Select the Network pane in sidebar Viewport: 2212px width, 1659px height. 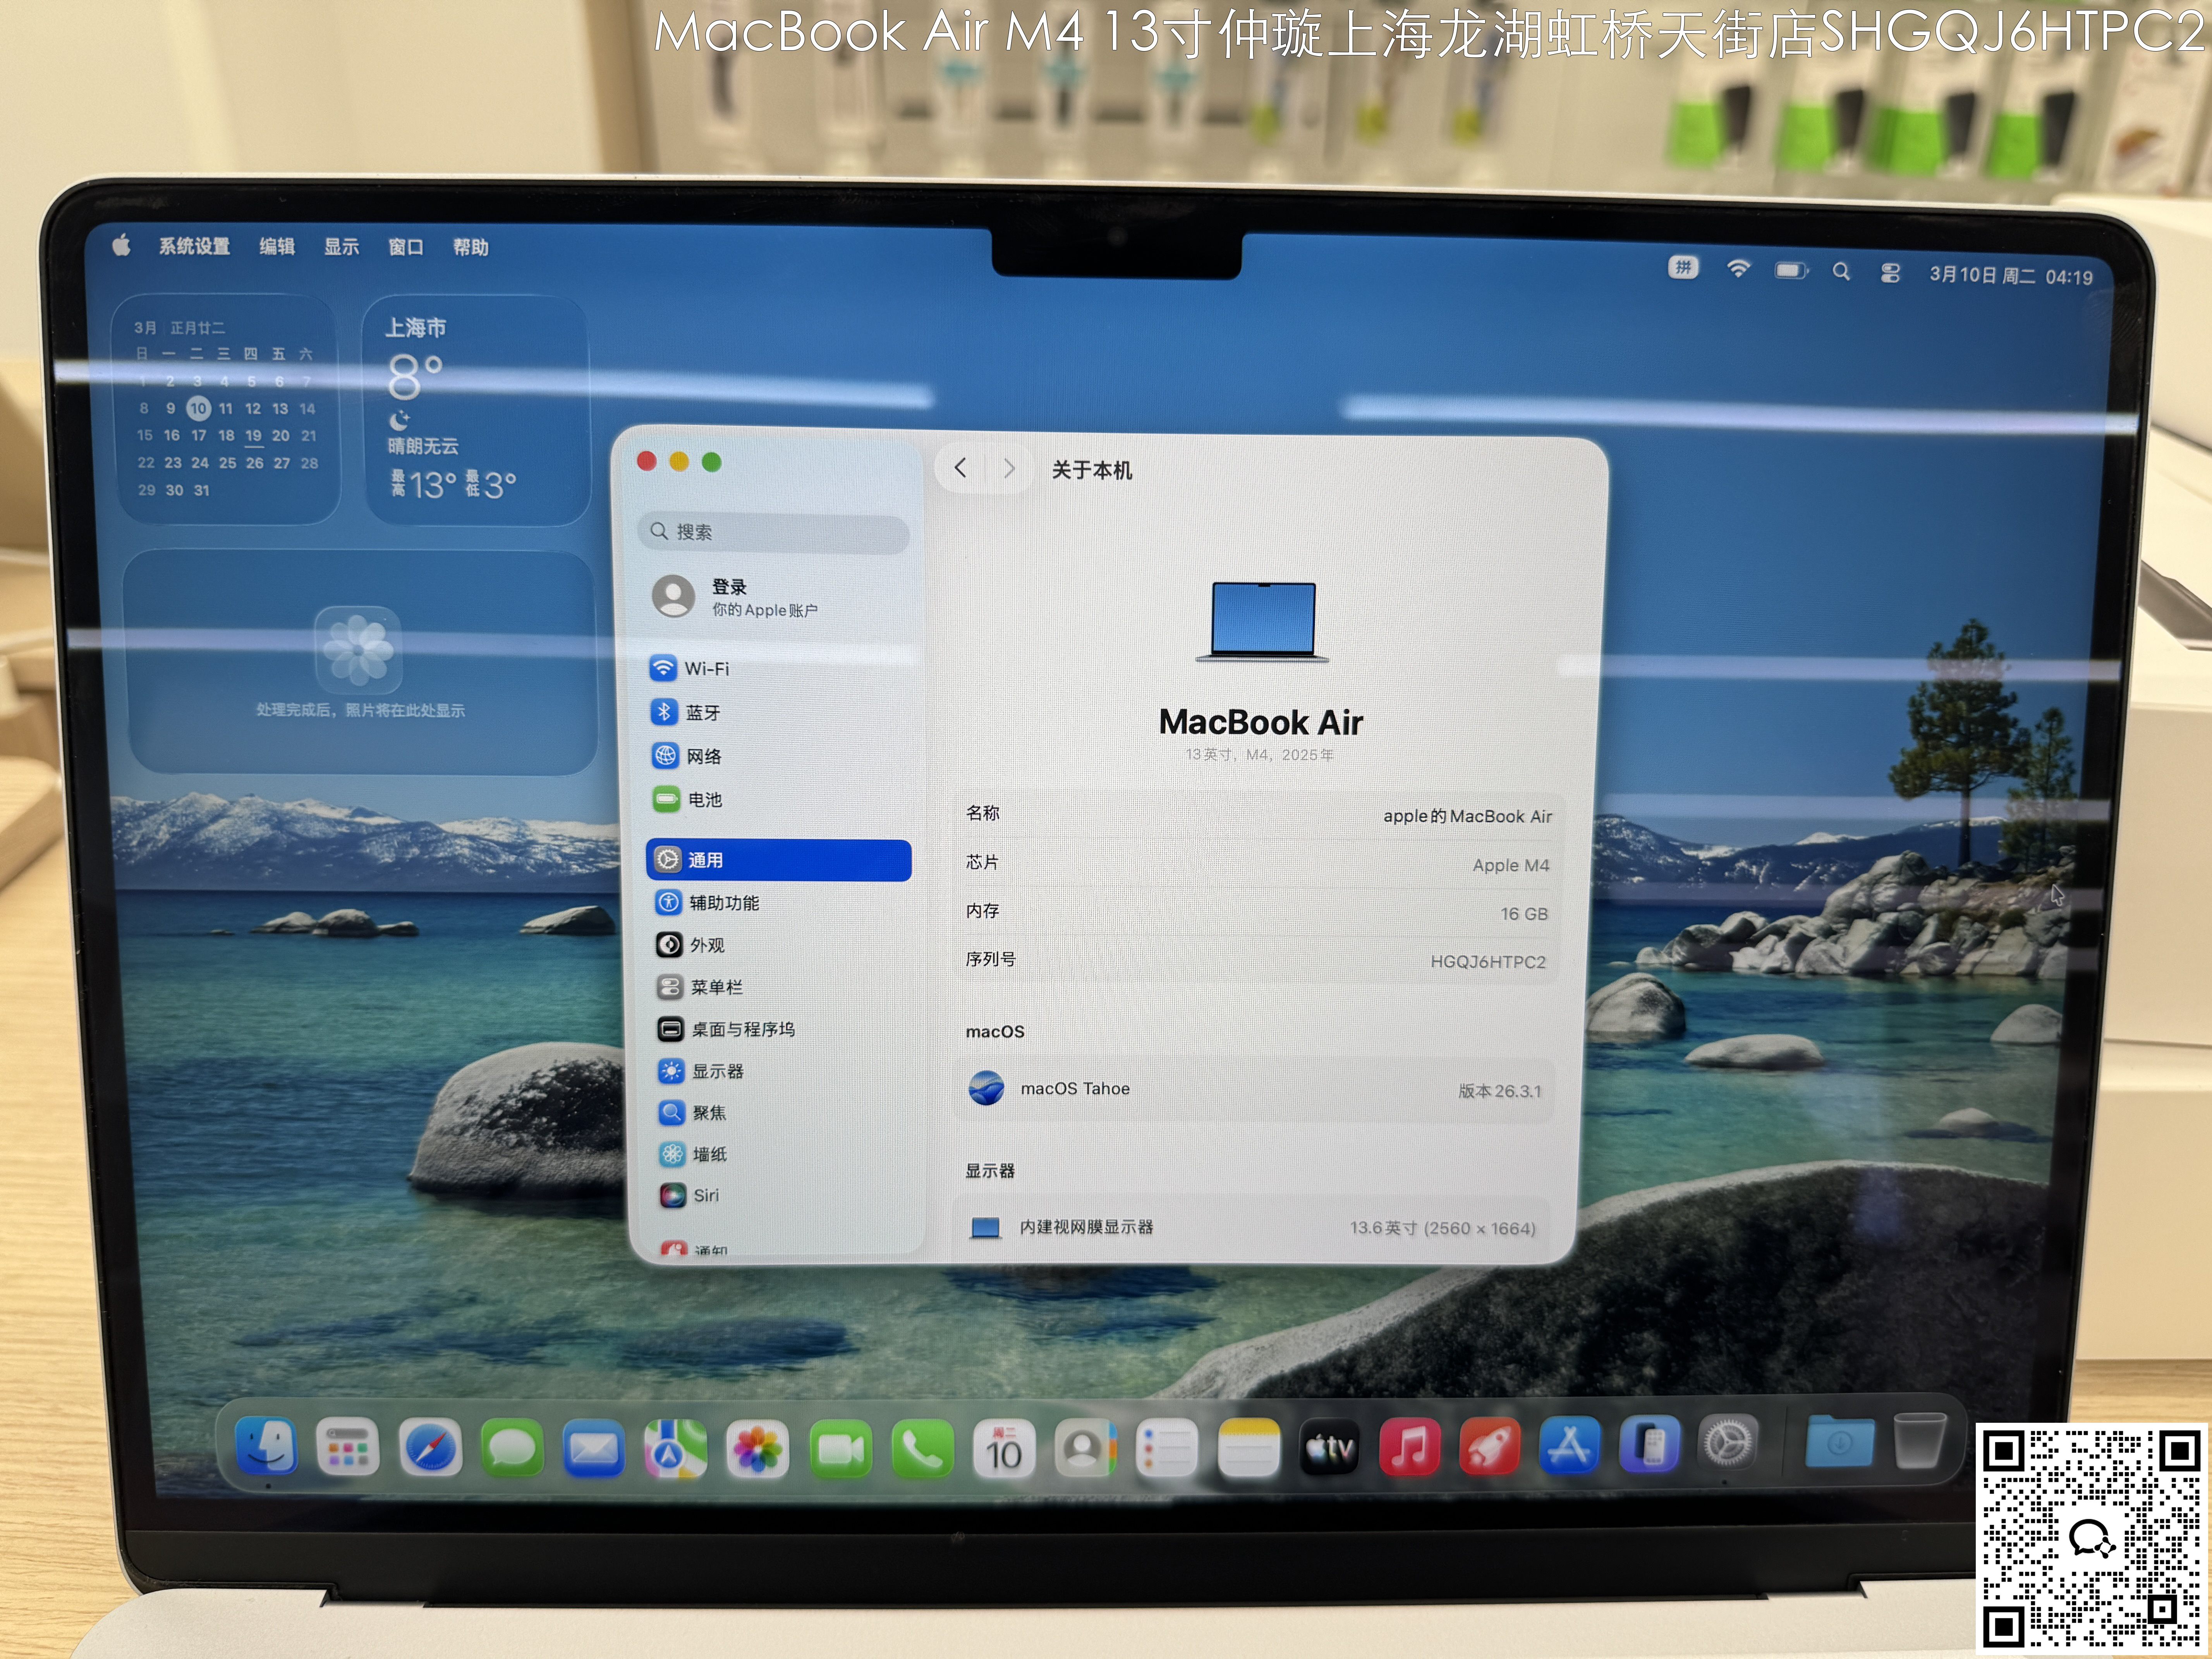point(703,756)
